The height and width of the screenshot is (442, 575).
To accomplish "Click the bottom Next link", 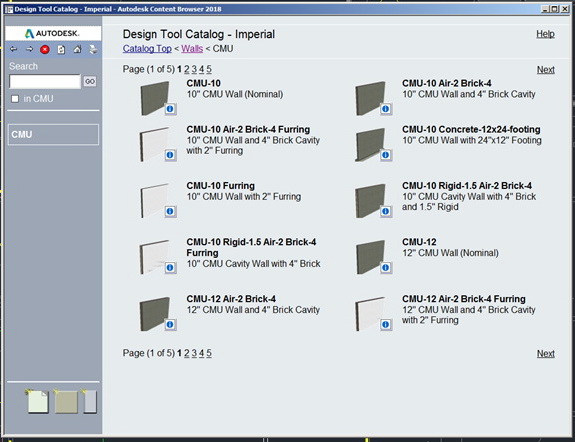I will tap(546, 354).
